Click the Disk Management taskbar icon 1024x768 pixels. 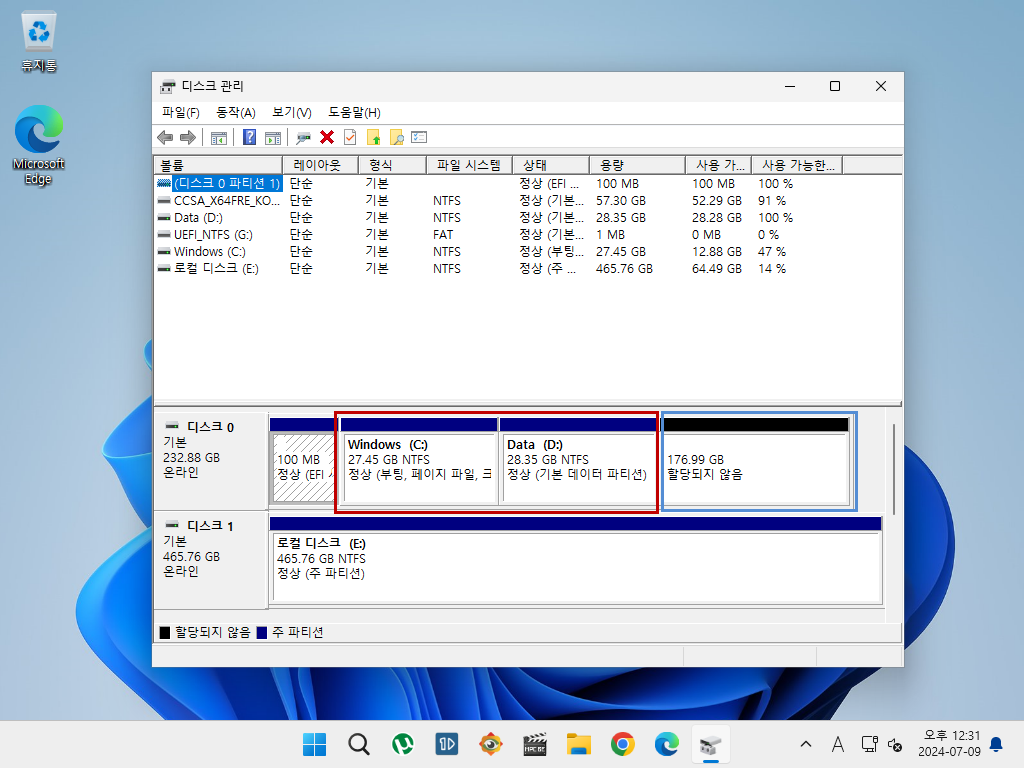(711, 744)
